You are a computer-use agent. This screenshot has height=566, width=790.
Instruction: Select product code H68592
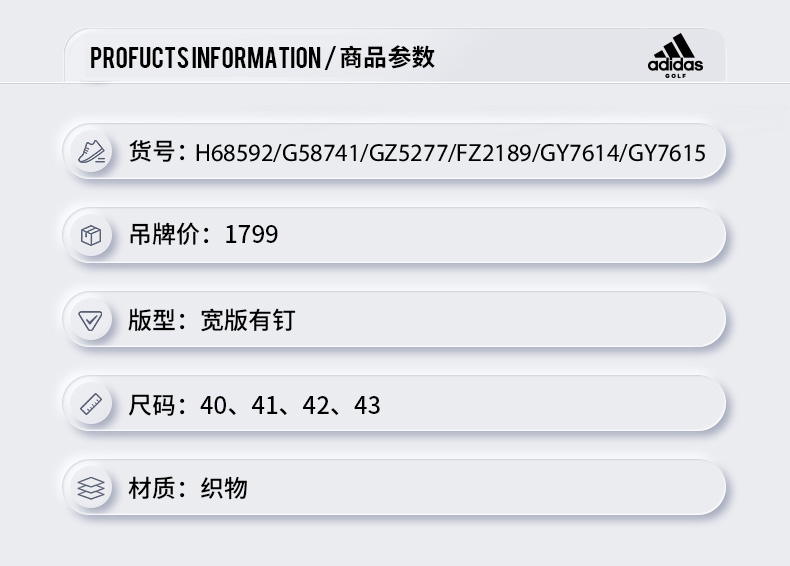coord(234,153)
